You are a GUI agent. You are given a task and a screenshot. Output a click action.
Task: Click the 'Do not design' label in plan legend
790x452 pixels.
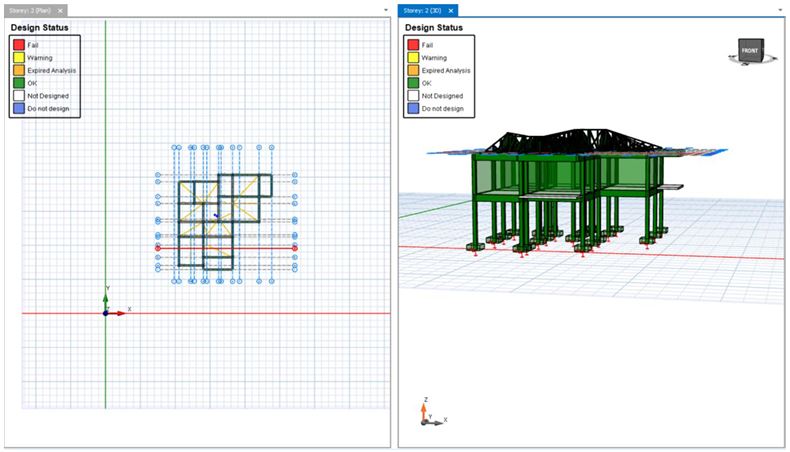coord(48,108)
